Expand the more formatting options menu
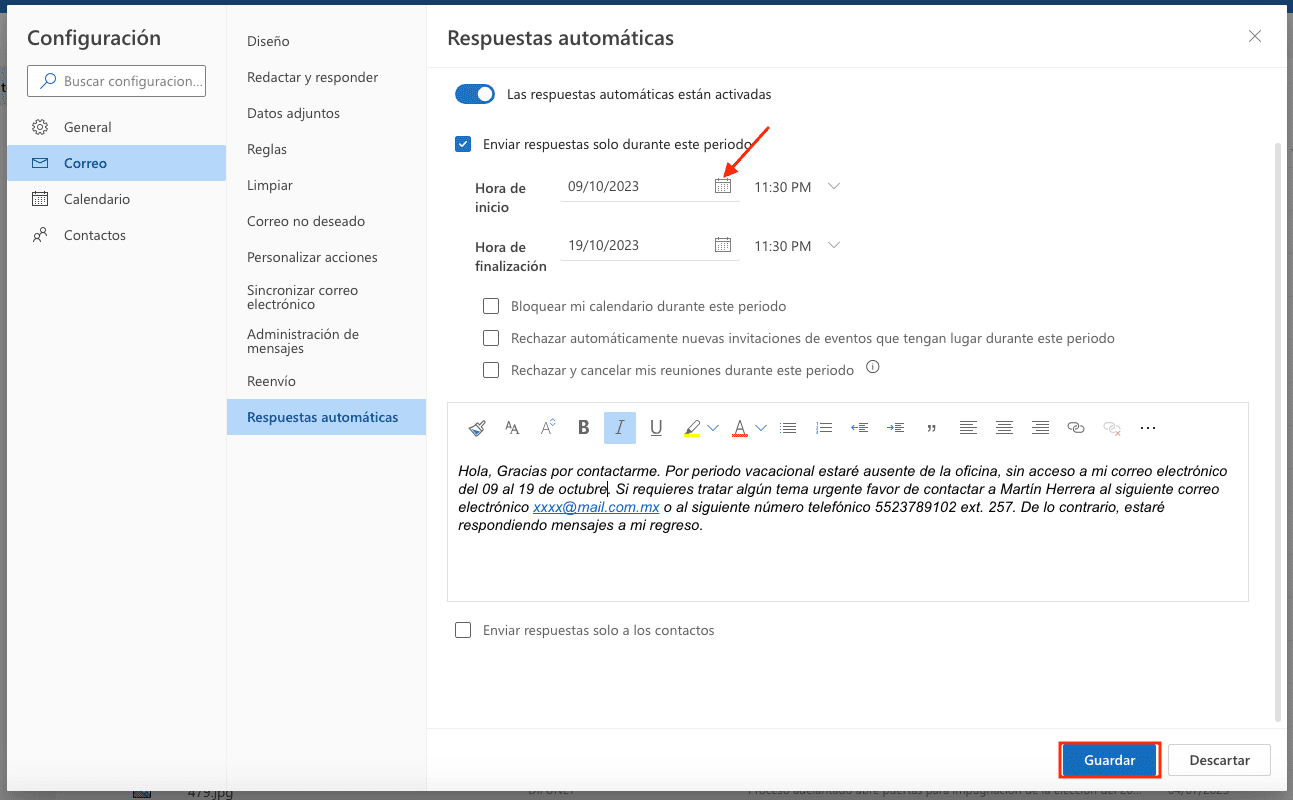 [x=1147, y=427]
